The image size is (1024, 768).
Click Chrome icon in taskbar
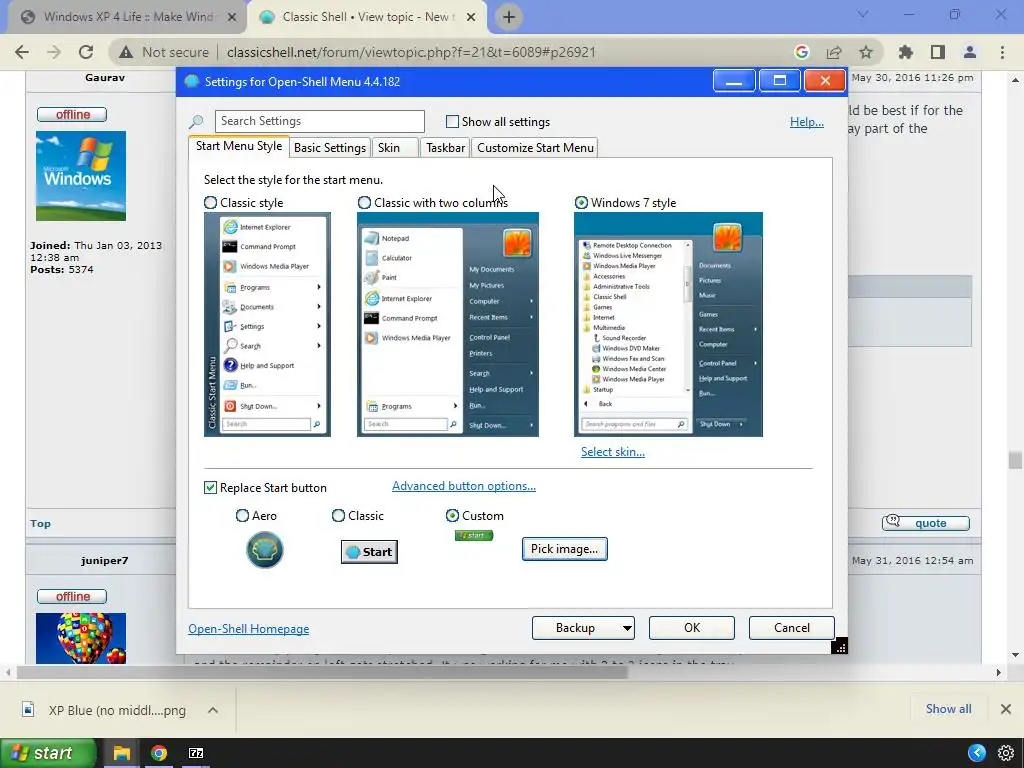159,753
